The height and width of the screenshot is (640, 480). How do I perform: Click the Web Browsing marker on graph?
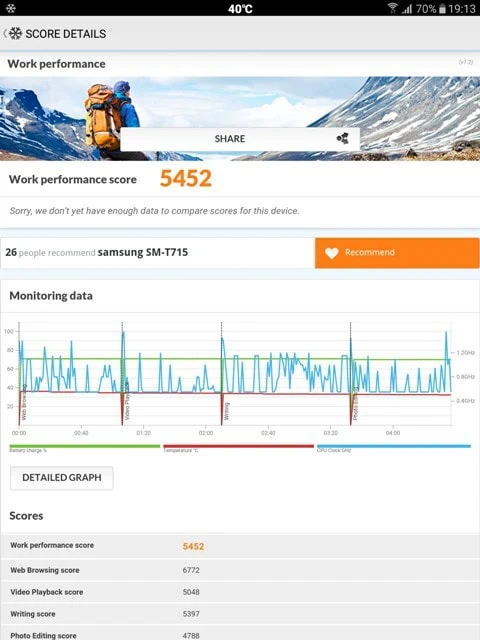(24, 402)
